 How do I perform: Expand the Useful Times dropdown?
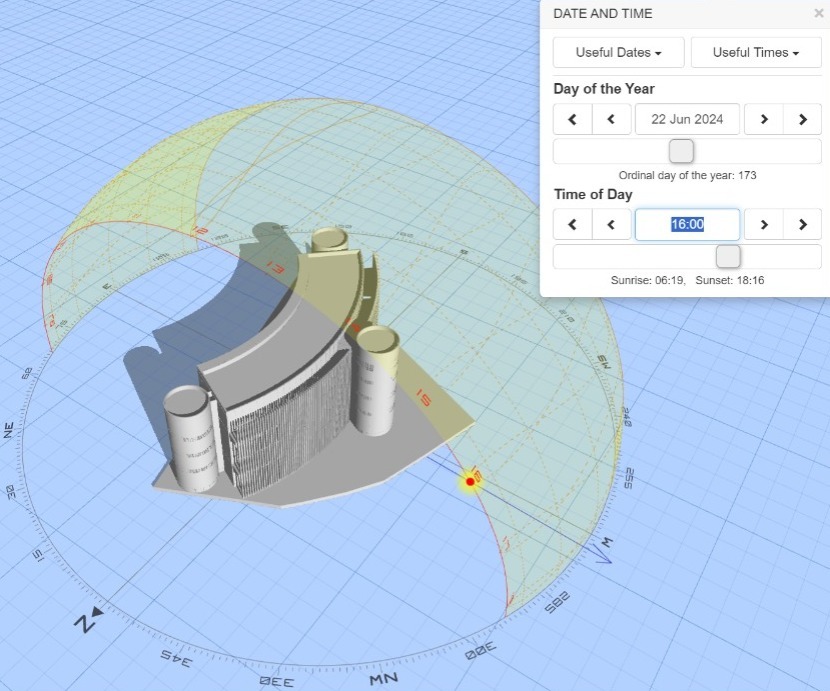[755, 53]
